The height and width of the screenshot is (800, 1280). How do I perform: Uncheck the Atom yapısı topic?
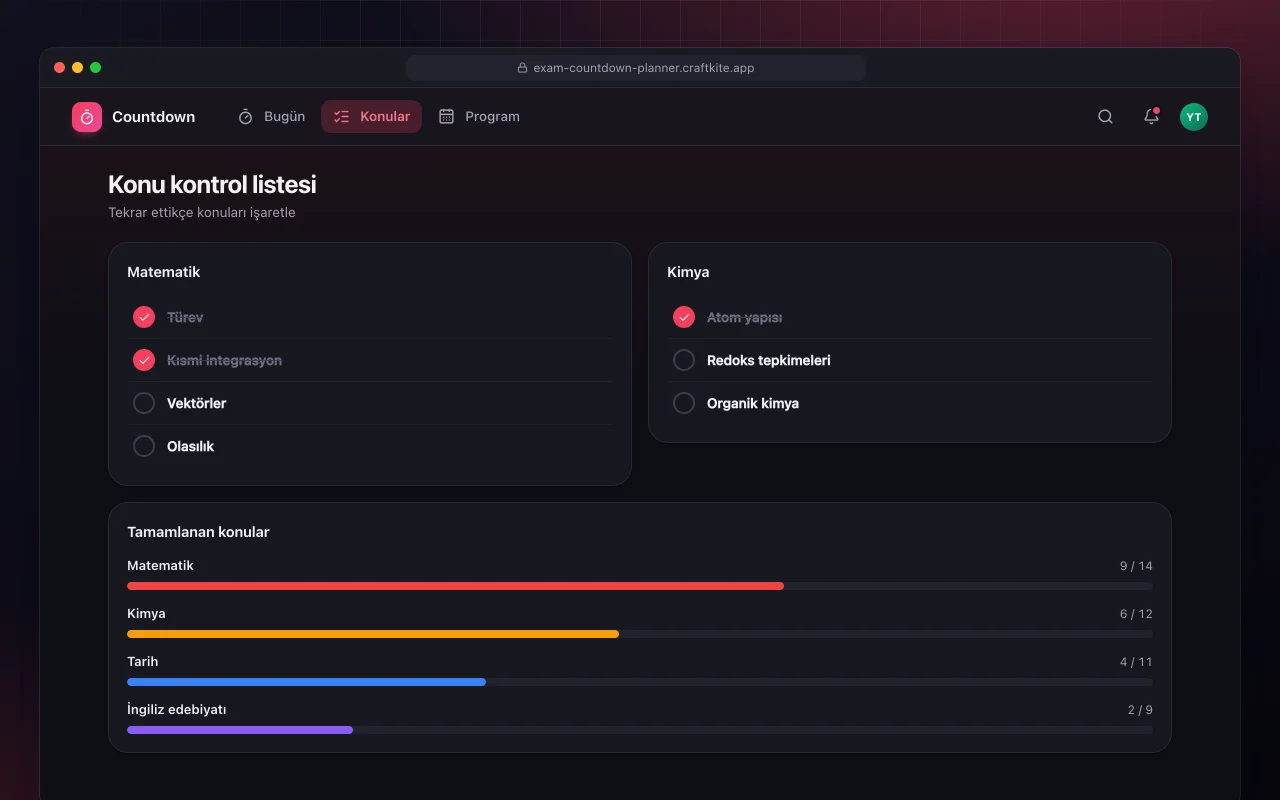(684, 317)
